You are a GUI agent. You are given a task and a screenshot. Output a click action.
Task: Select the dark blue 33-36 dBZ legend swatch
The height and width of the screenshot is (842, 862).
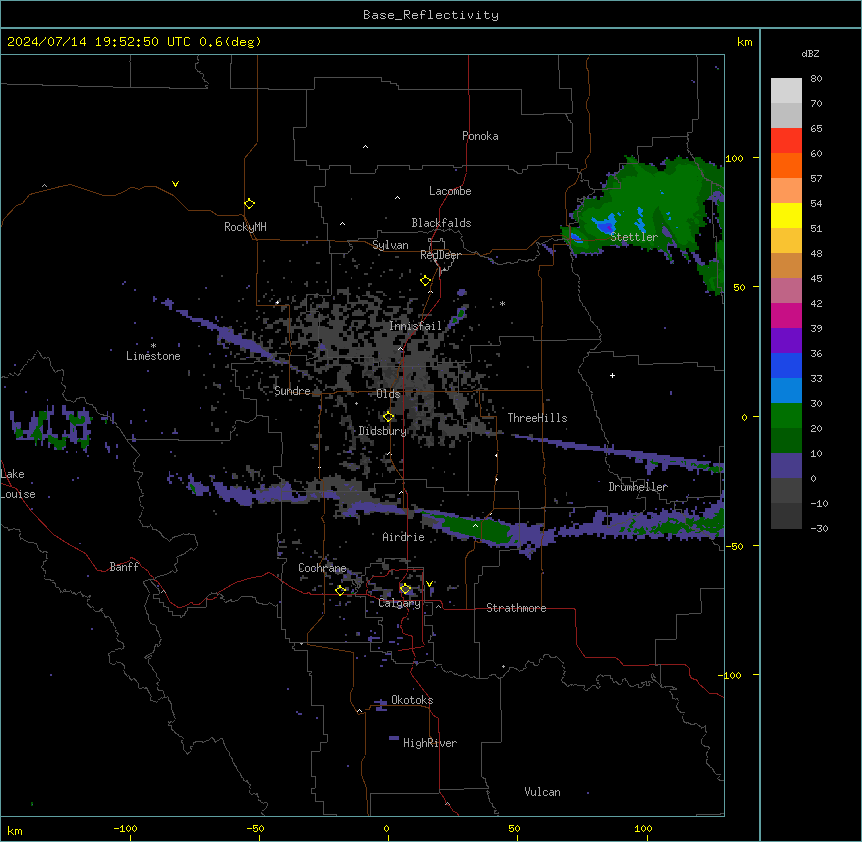pyautogui.click(x=786, y=365)
